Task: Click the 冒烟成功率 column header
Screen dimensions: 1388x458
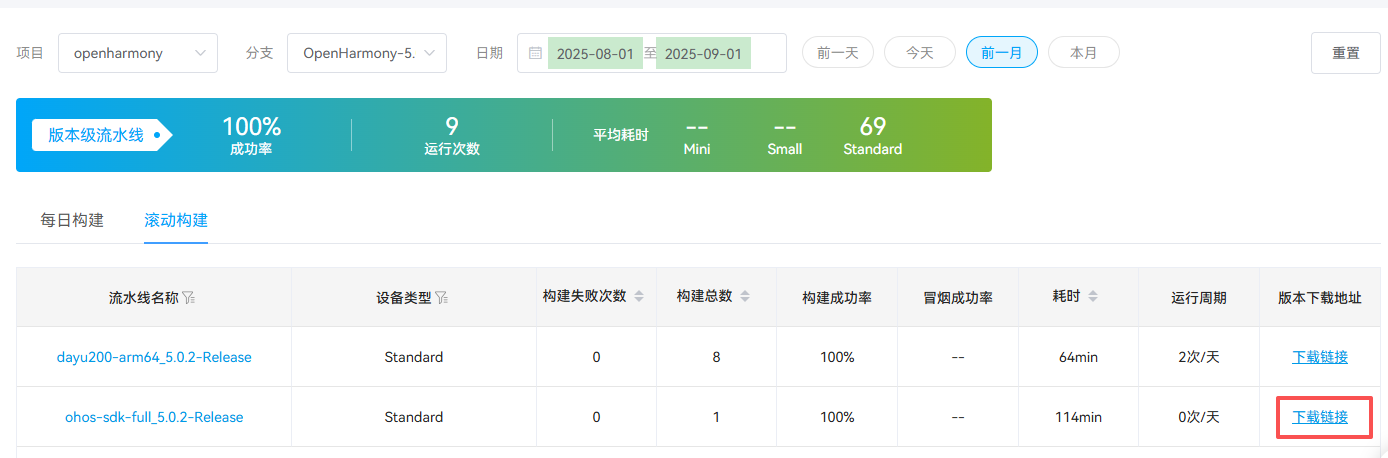Action: (x=958, y=297)
